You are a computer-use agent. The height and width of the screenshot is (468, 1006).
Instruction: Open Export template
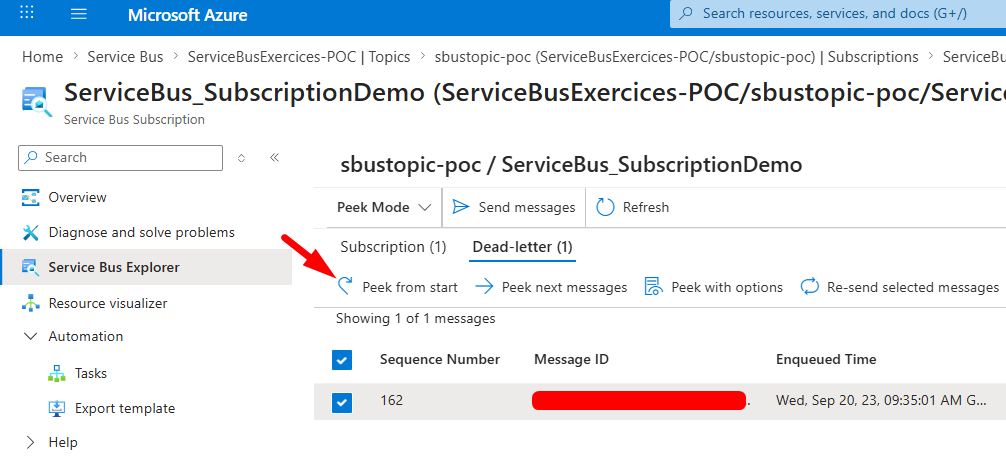[124, 408]
